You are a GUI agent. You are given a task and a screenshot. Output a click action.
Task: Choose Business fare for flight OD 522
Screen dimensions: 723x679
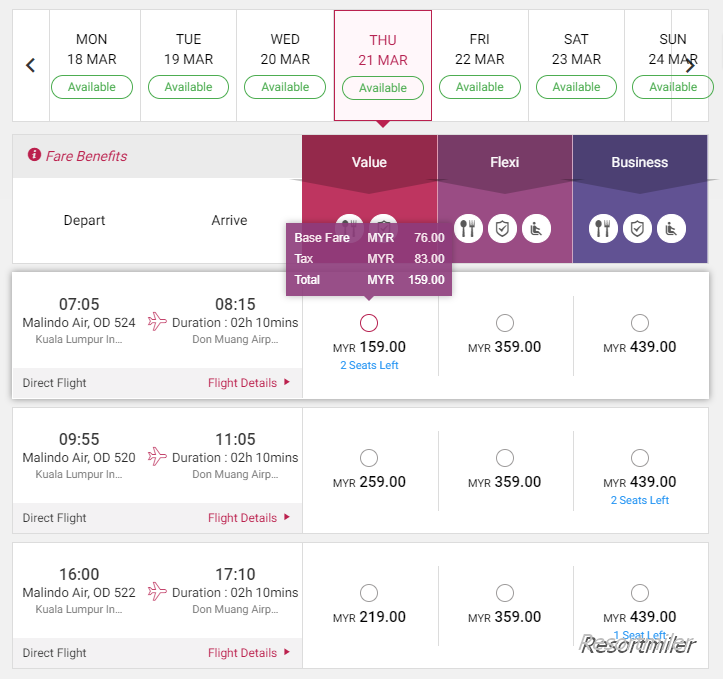(x=640, y=593)
